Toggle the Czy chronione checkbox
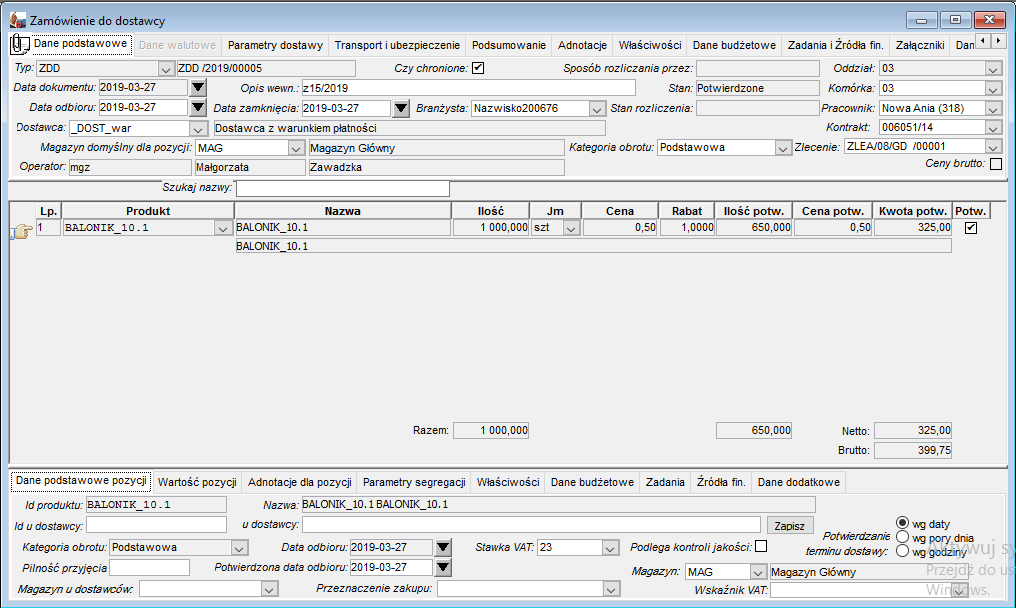Image resolution: width=1016 pixels, height=608 pixels. 478,68
